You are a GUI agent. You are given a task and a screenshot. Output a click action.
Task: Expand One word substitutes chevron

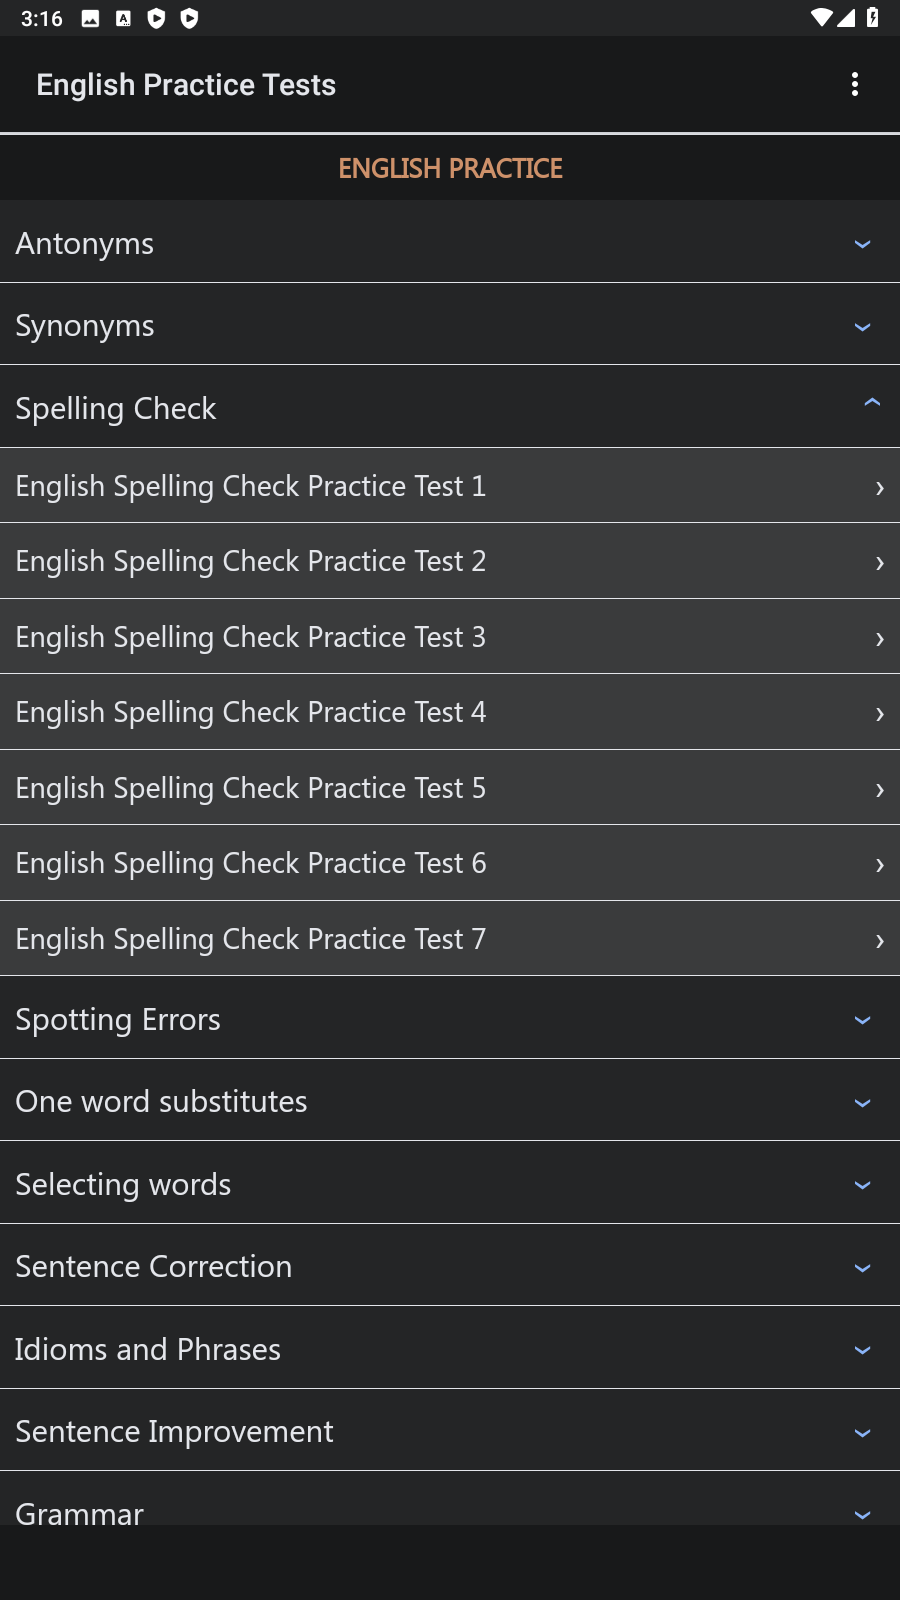point(862,1103)
